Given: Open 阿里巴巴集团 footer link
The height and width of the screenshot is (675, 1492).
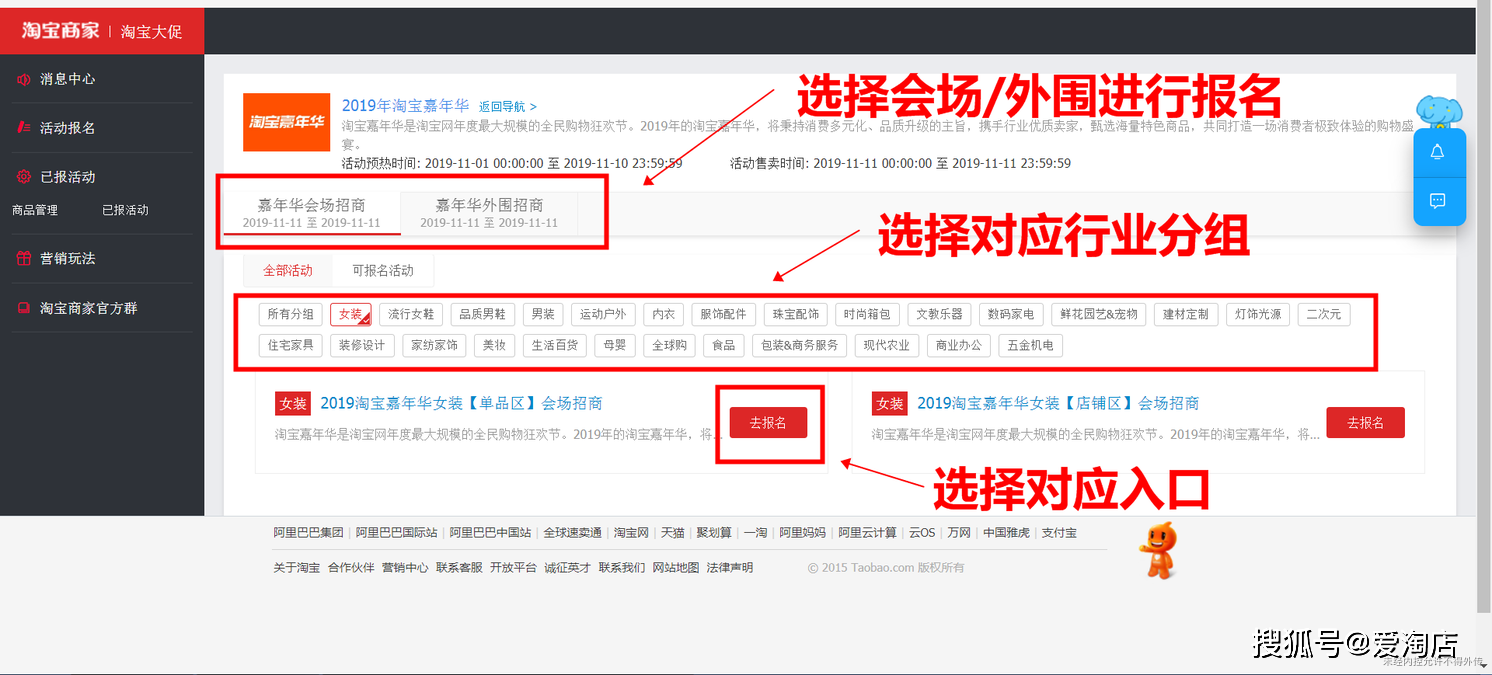Looking at the screenshot, I should pos(308,533).
